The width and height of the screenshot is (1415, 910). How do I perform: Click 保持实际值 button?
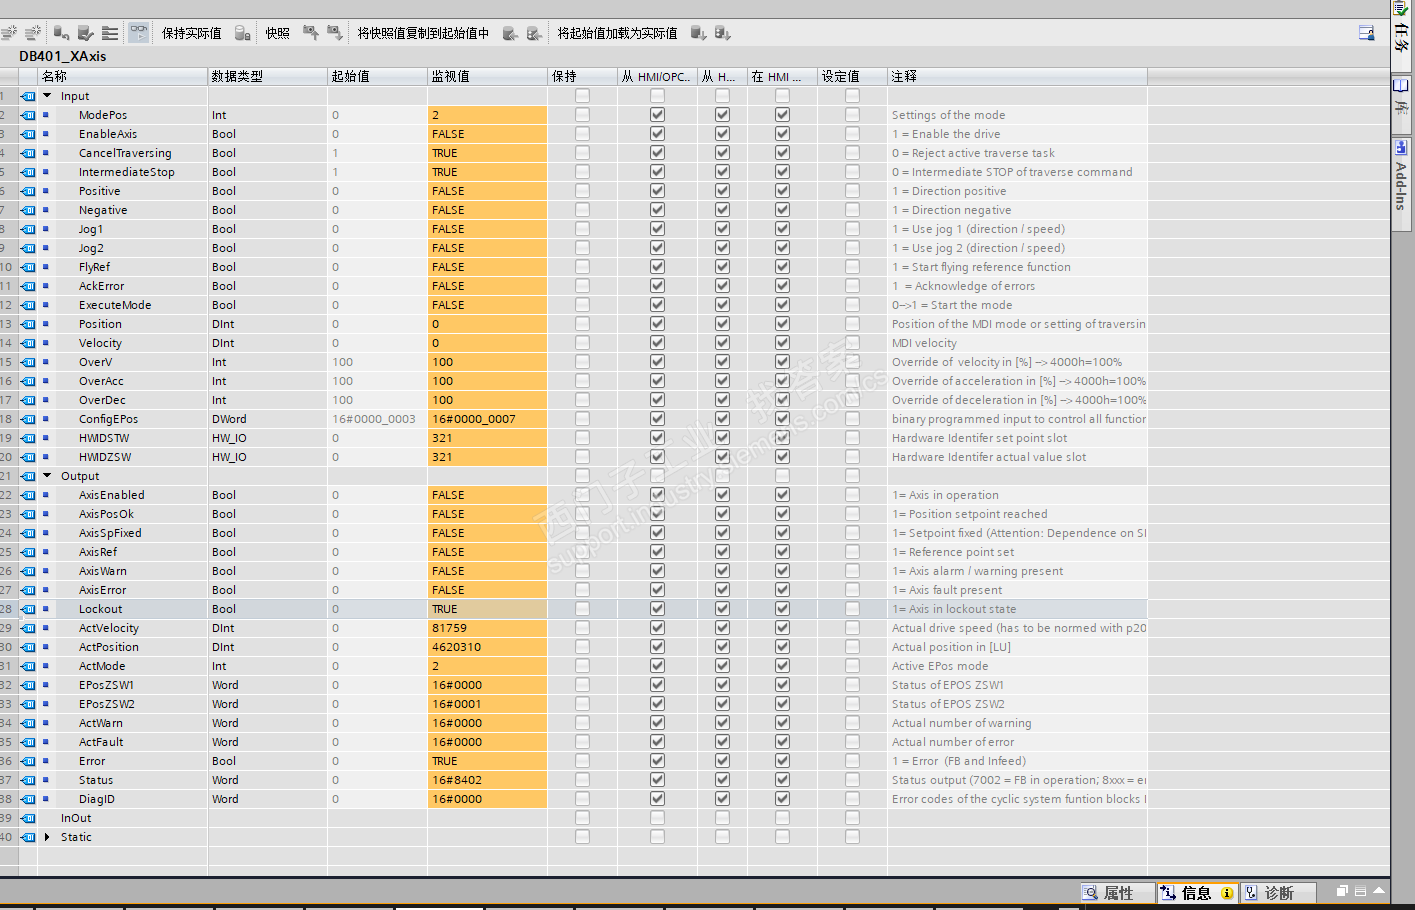pyautogui.click(x=192, y=33)
